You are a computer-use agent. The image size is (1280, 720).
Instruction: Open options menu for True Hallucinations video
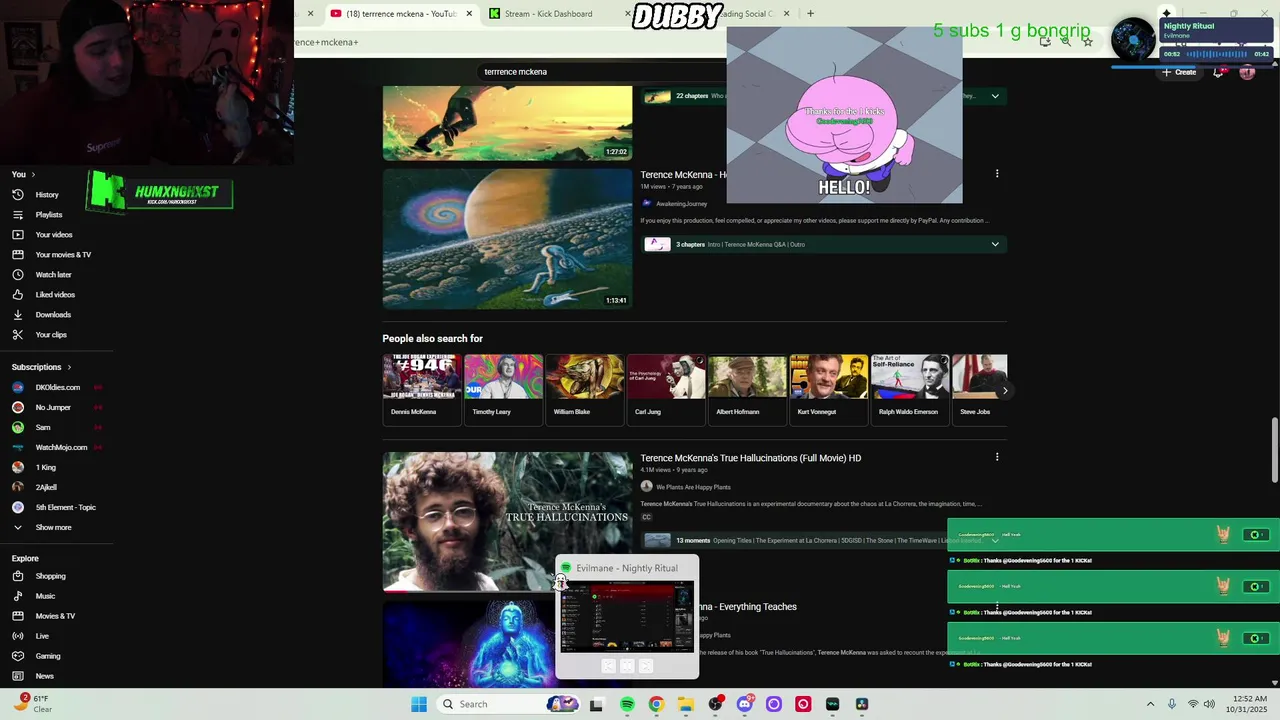pos(997,457)
